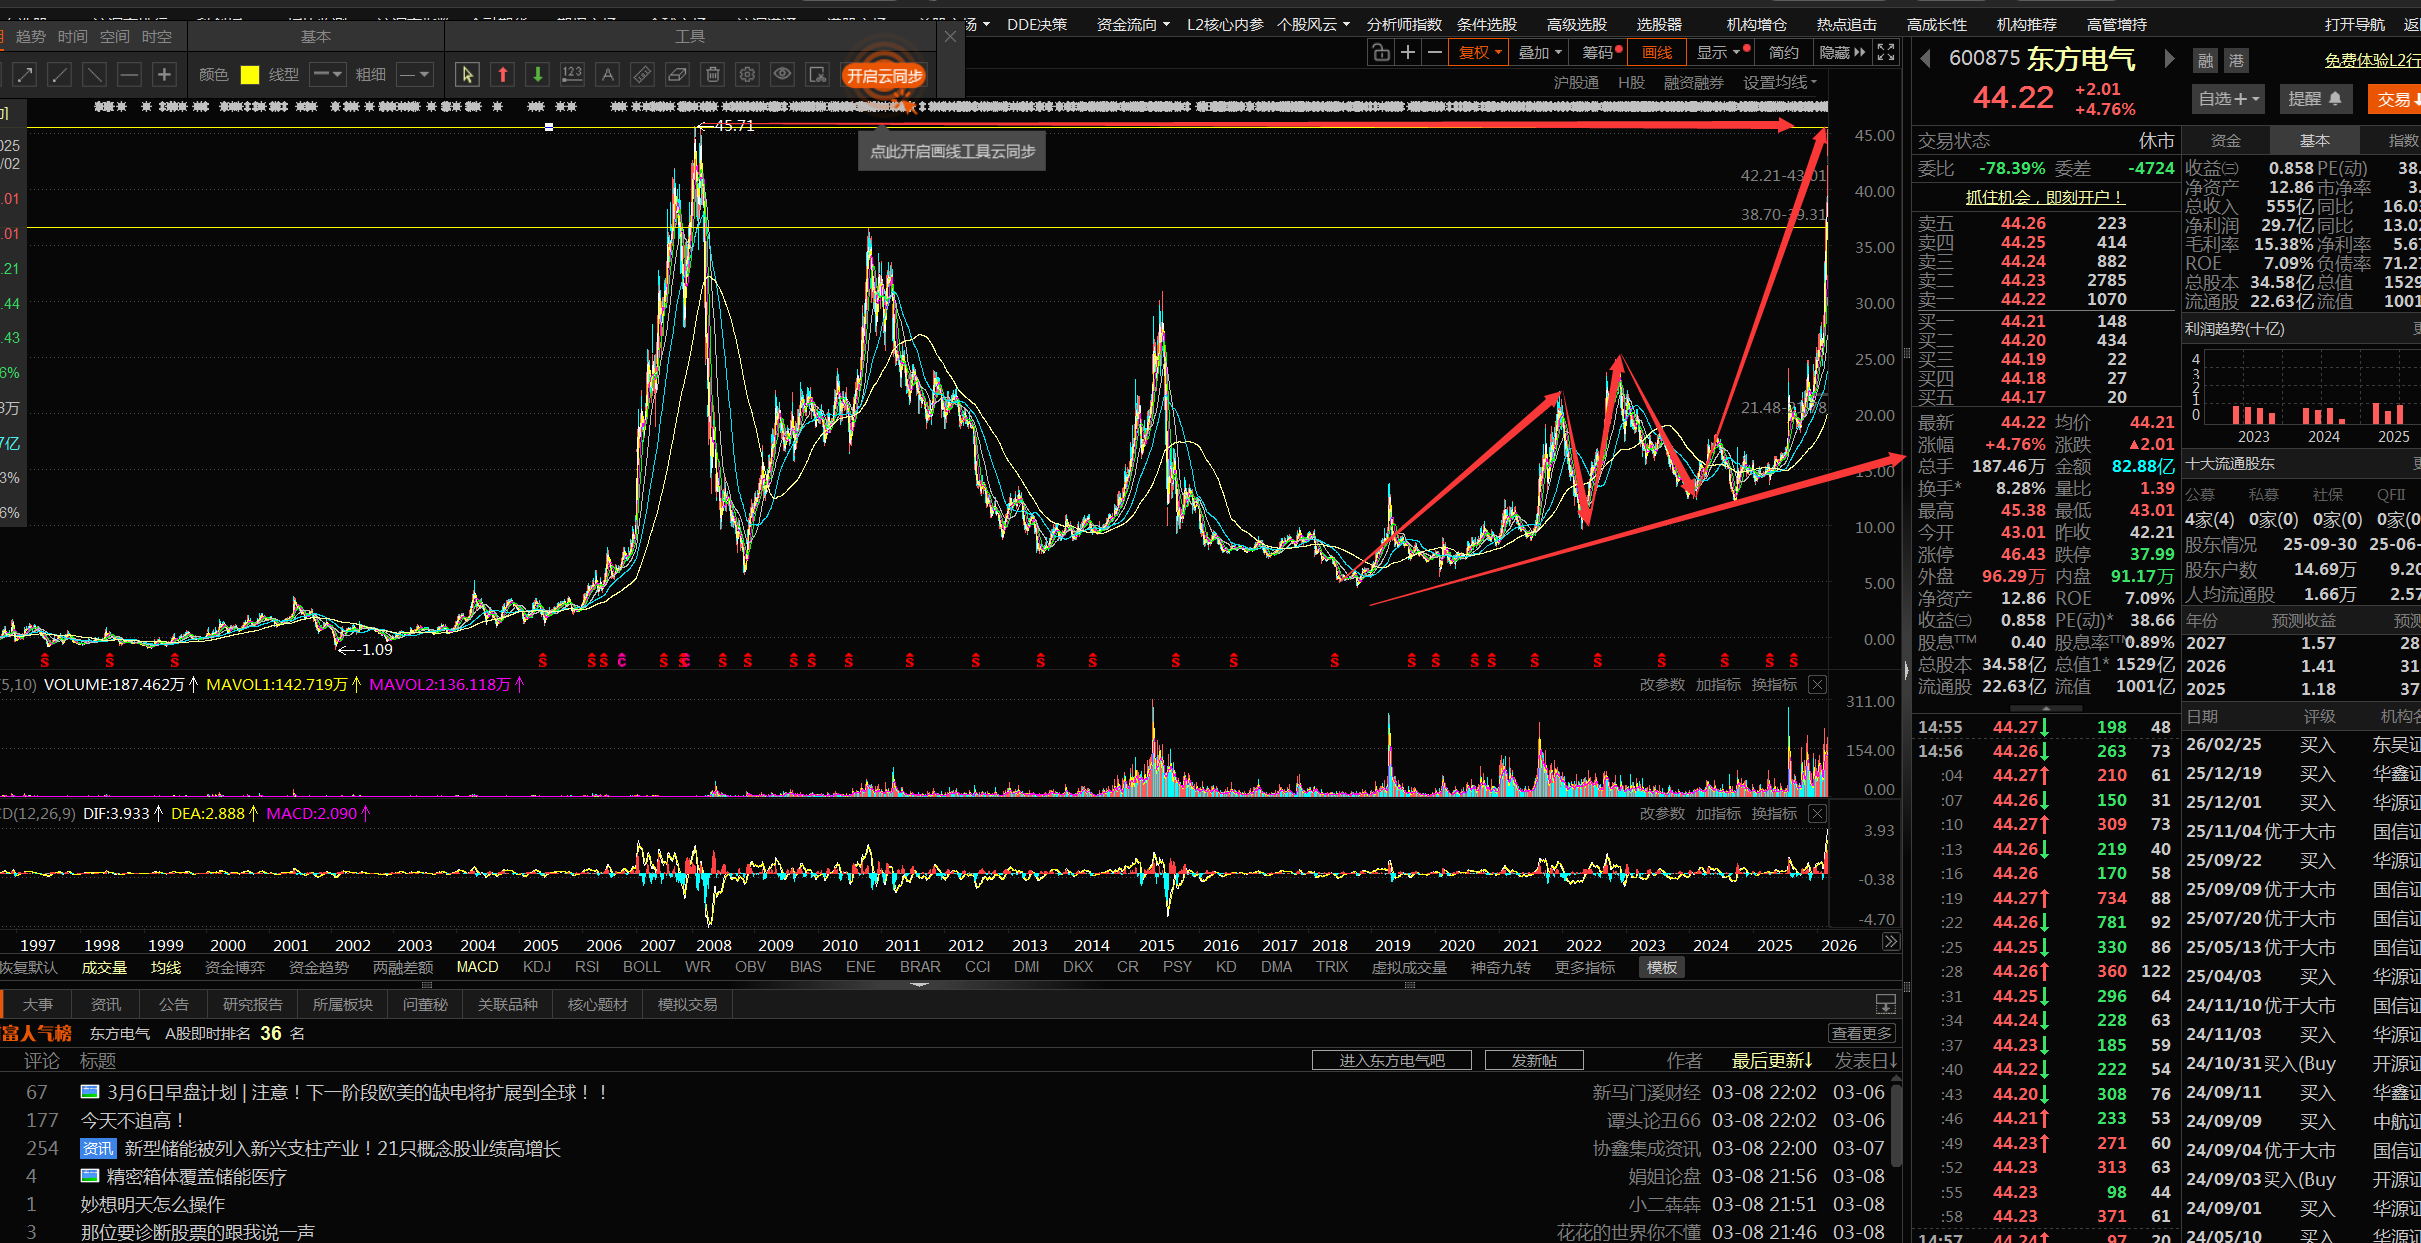Open drawing tool settings gear
This screenshot has width=2421, height=1243.
point(747,75)
